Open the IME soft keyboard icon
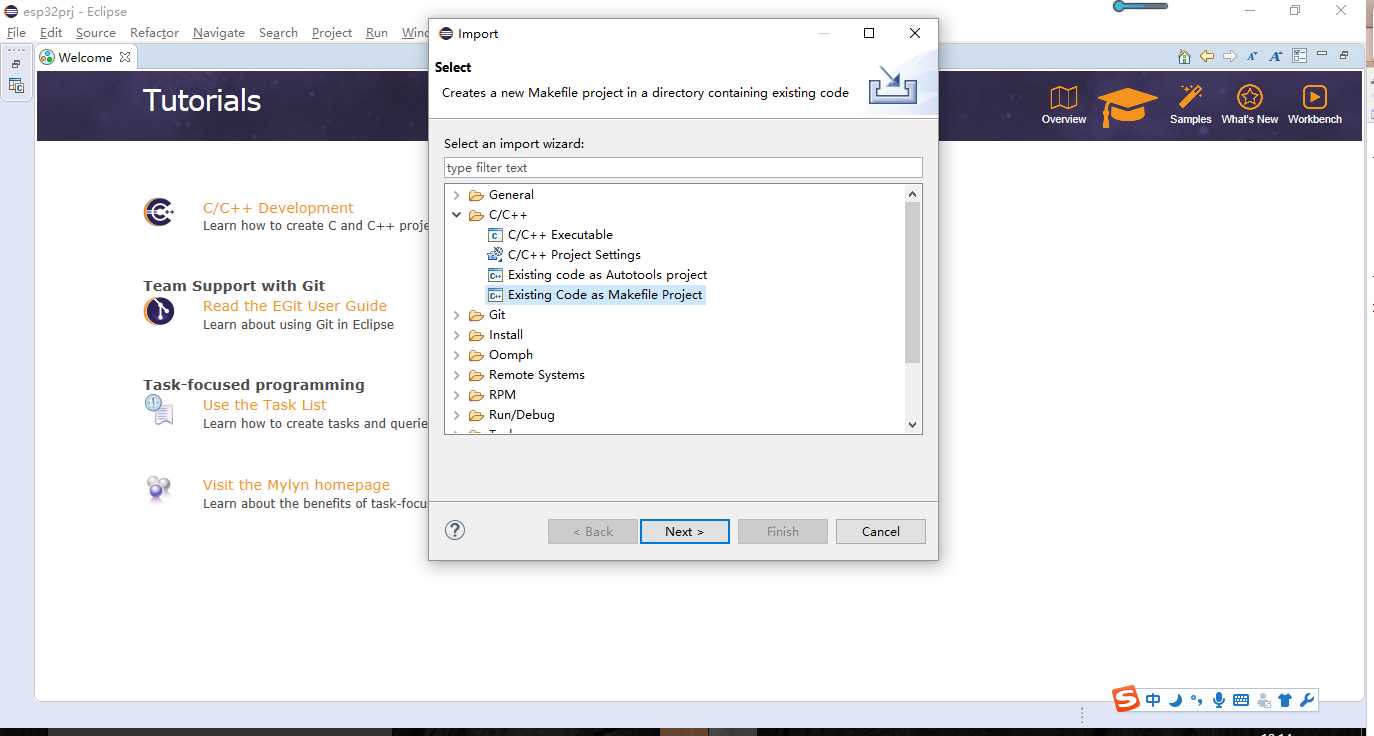This screenshot has width=1374, height=736. [x=1241, y=700]
